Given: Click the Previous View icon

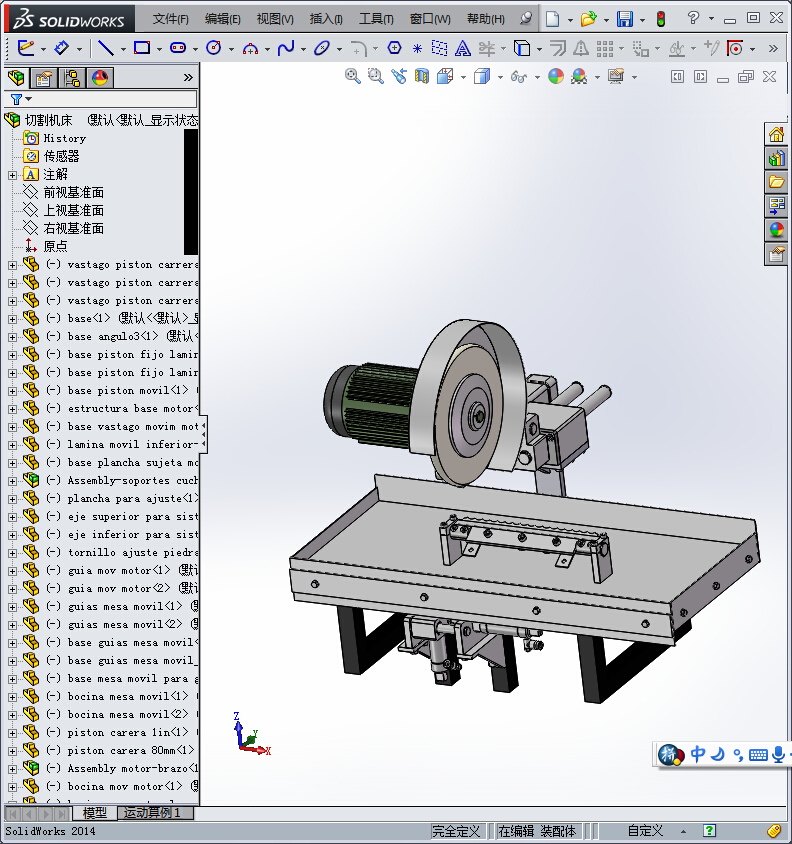Looking at the screenshot, I should (399, 76).
